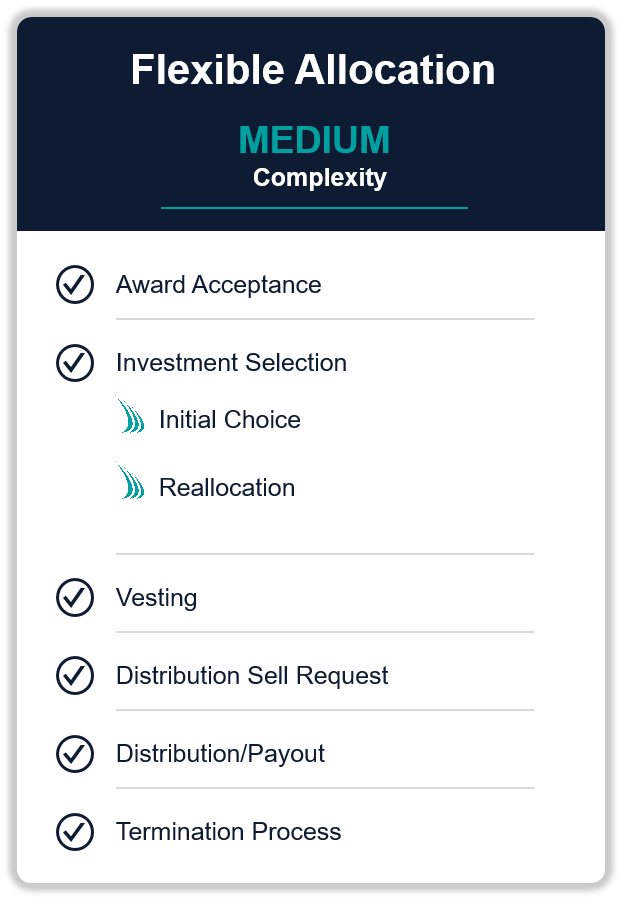Select the Award Acceptance label
Image resolution: width=622 pixels, height=900 pixels.
pos(219,285)
